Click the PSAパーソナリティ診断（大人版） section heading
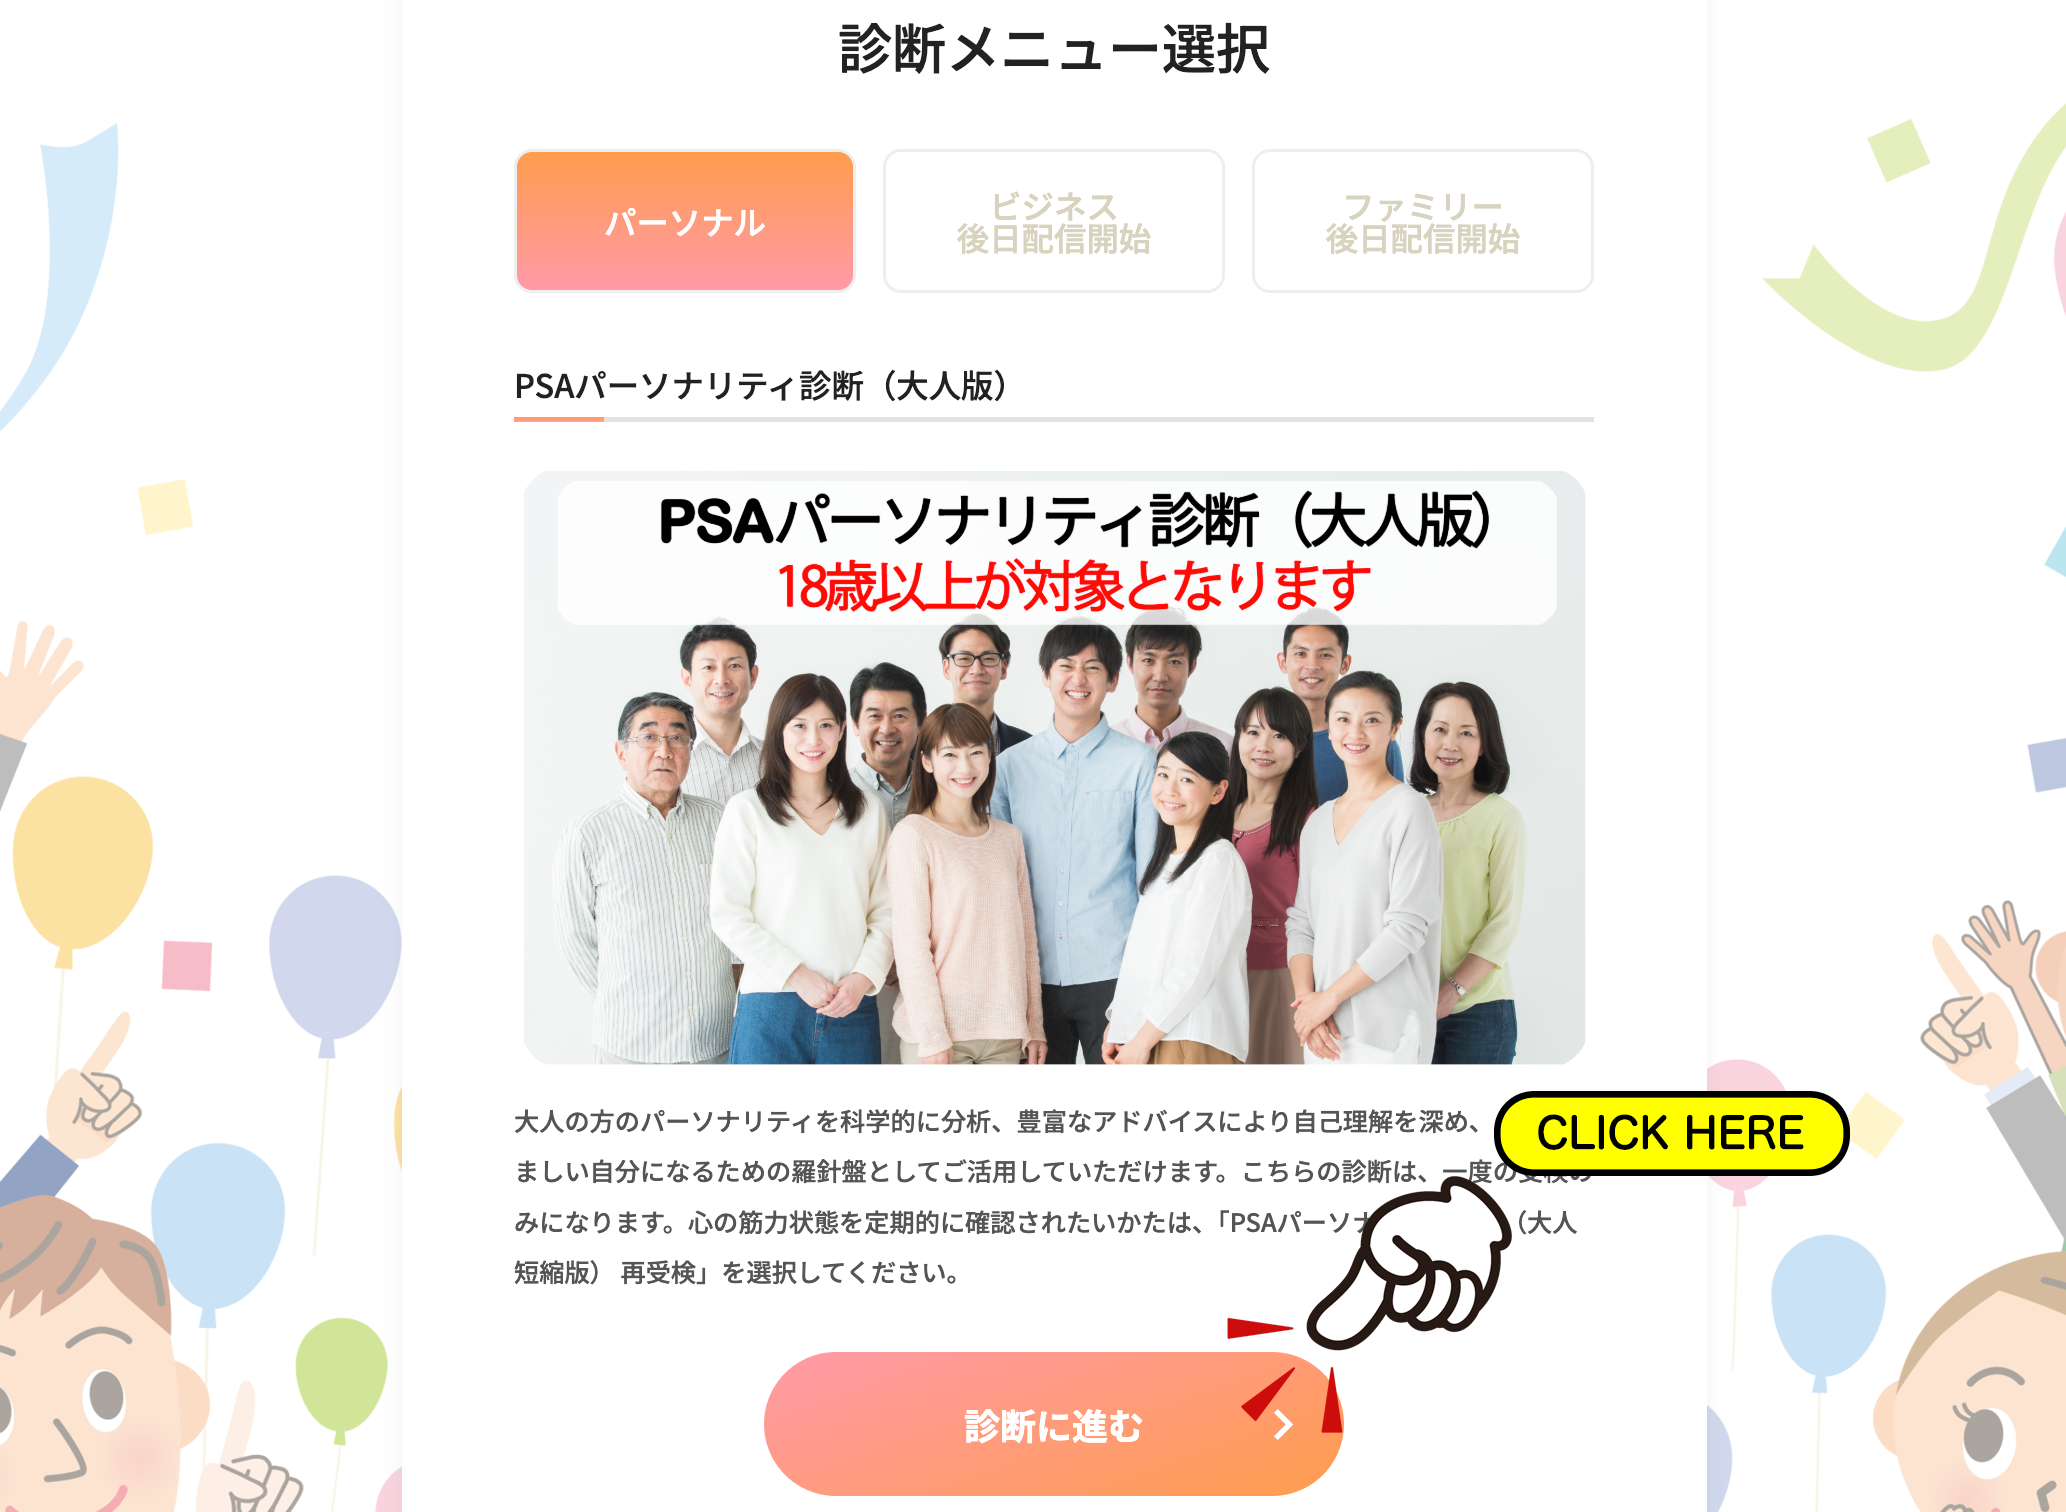The image size is (2066, 1512). click(x=761, y=386)
